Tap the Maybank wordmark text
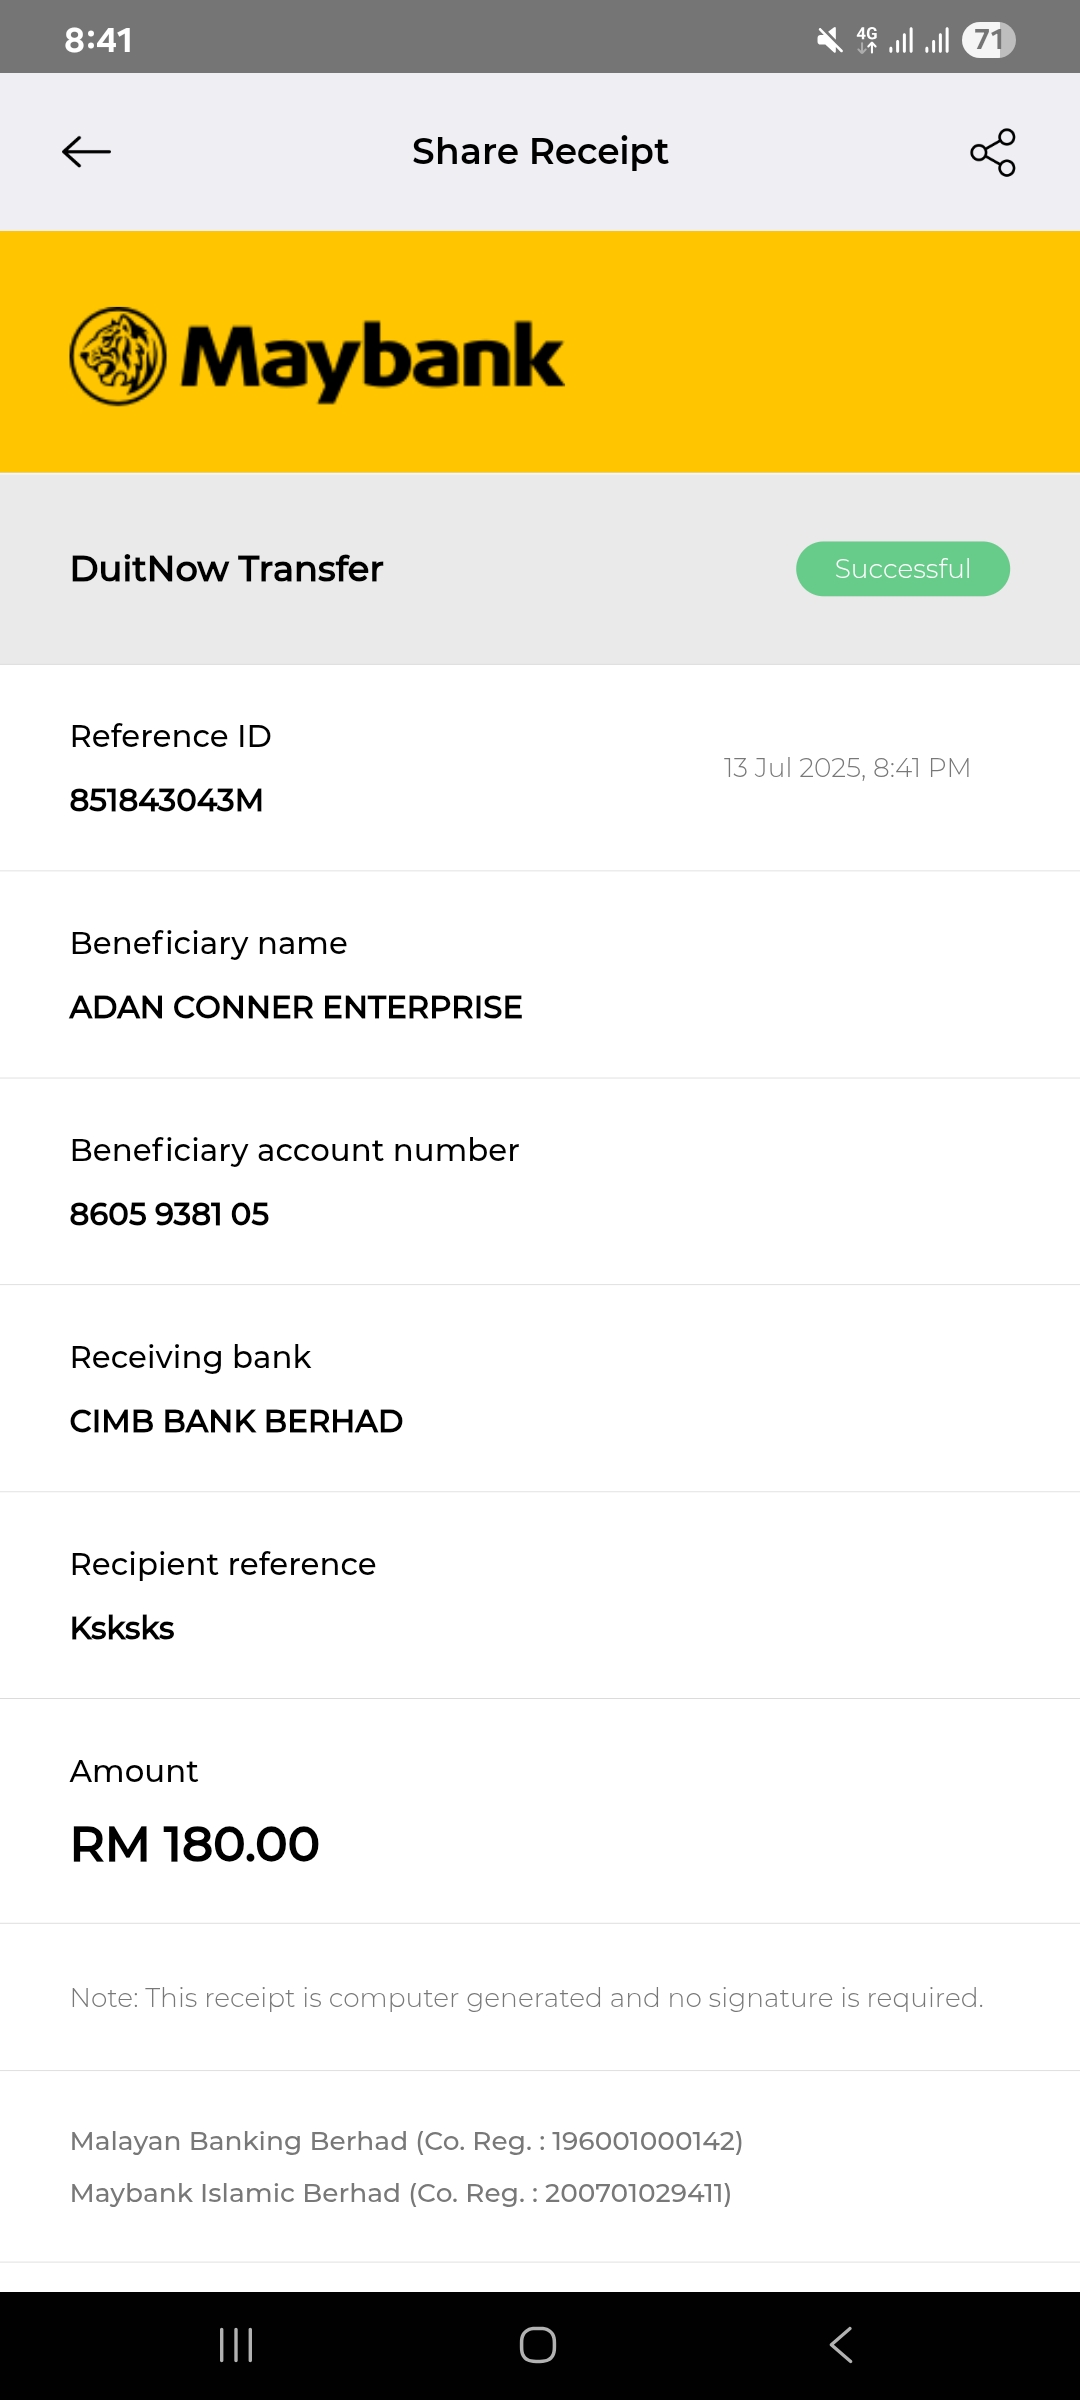The height and width of the screenshot is (2400, 1080). coord(372,358)
